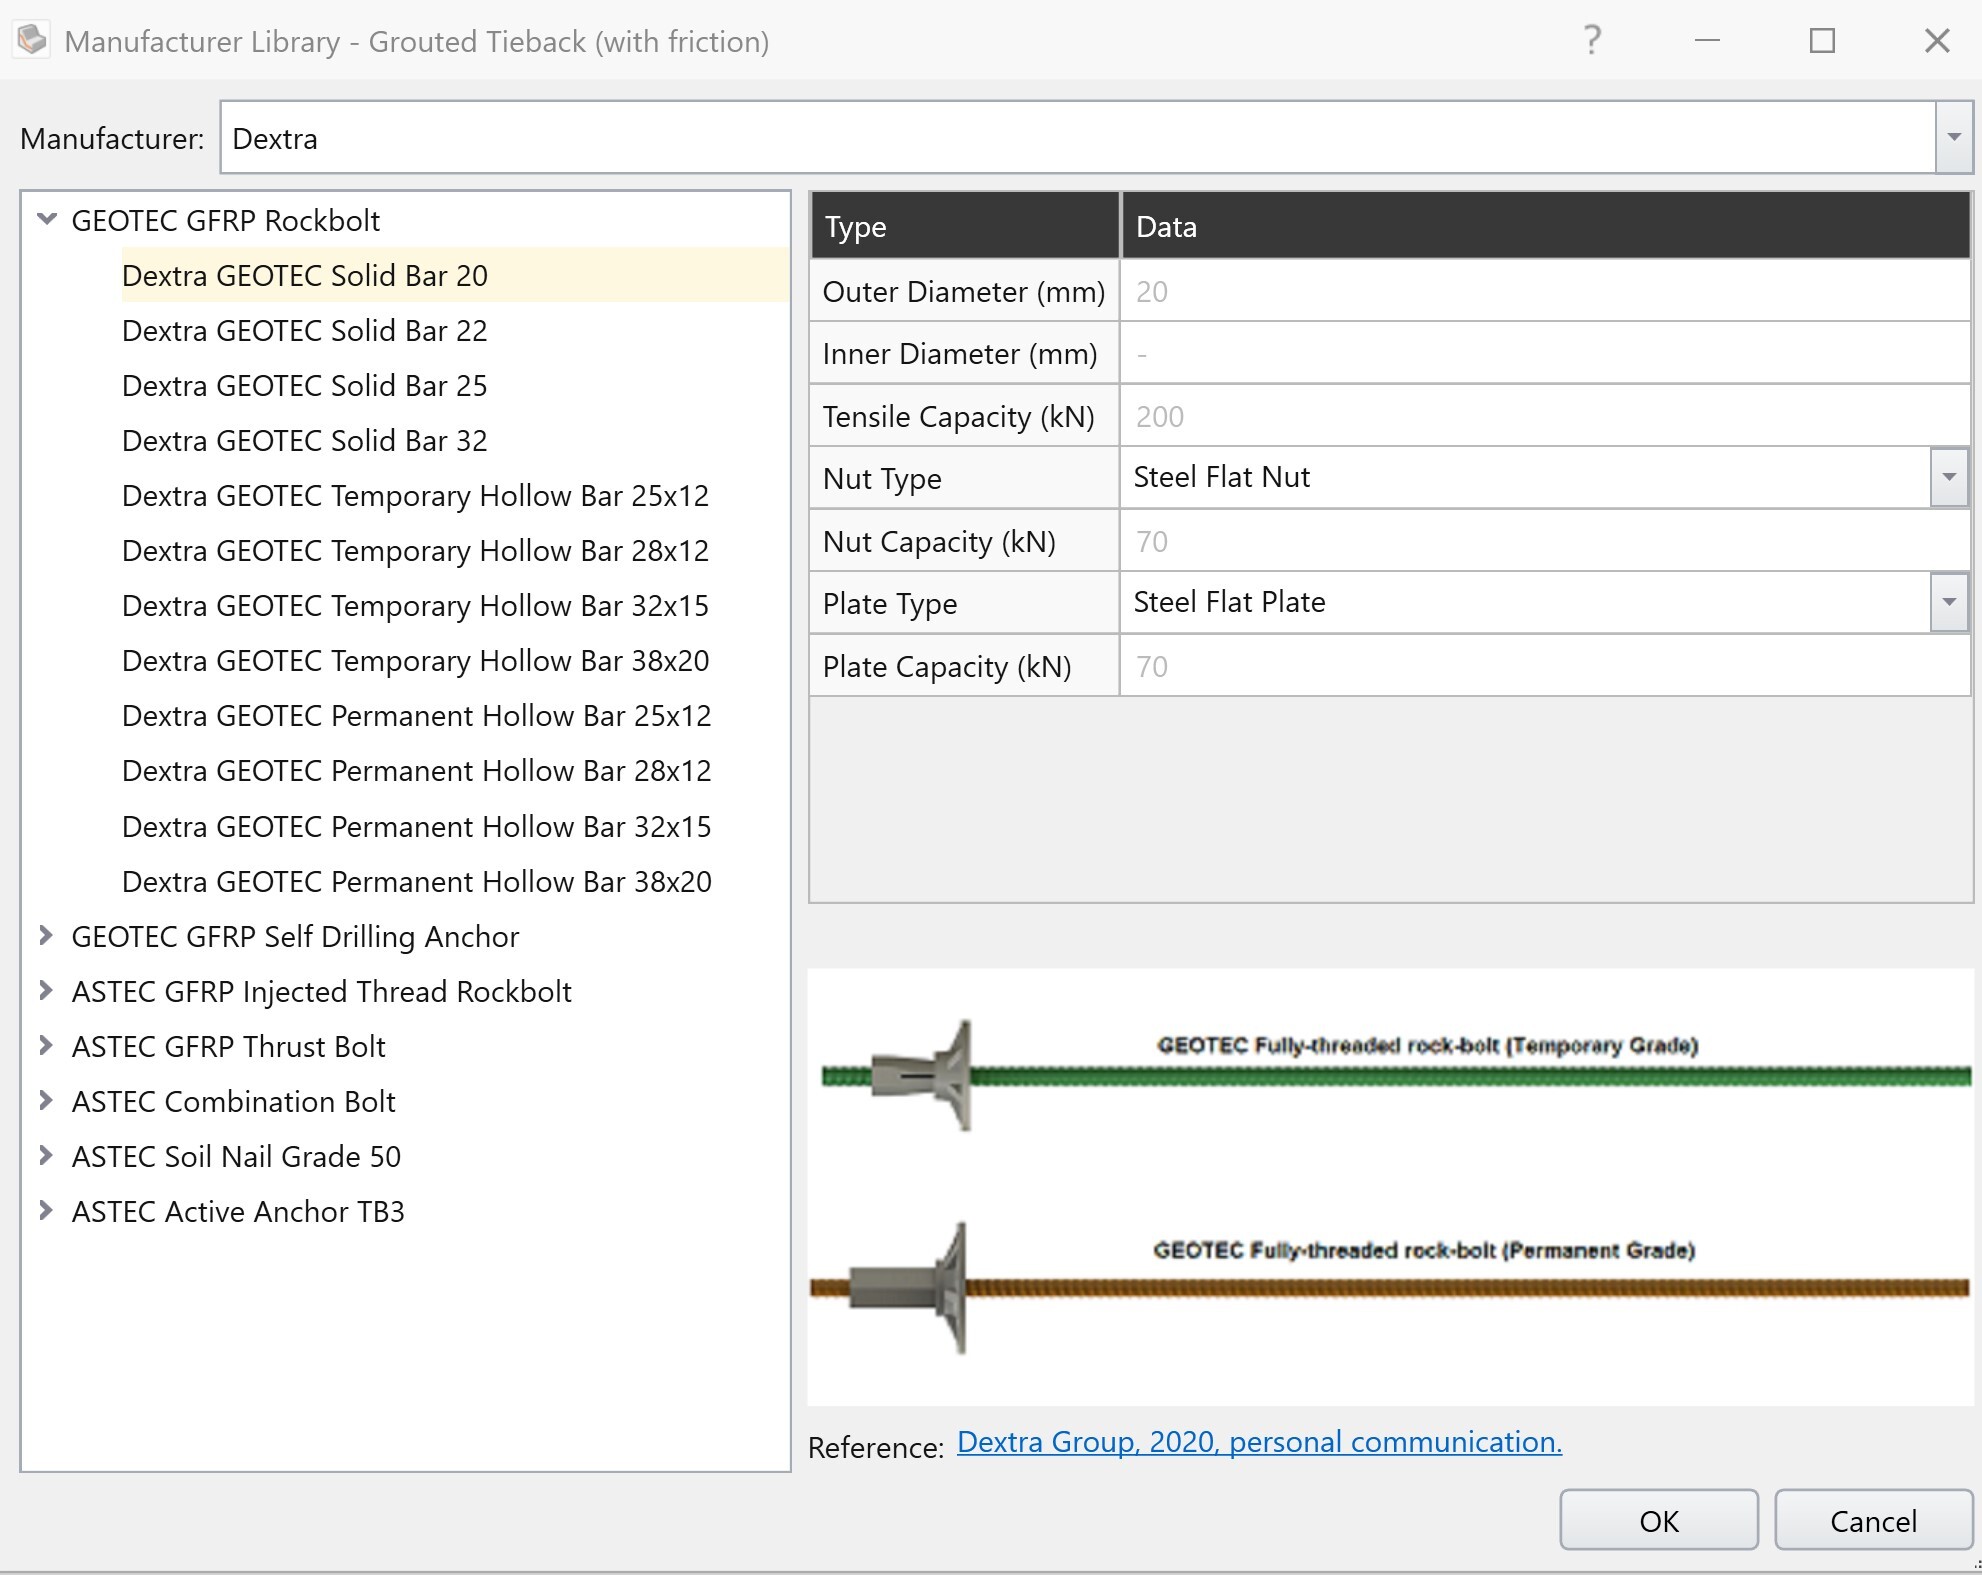Click the Nut Capacity value field

coord(1545,541)
